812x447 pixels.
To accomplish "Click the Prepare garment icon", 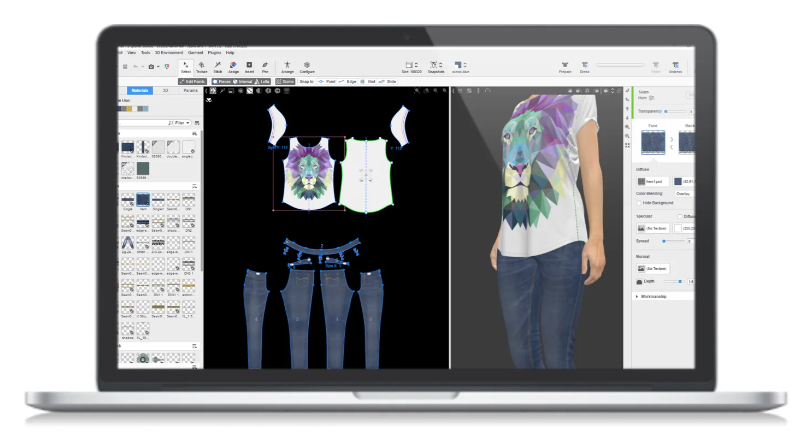I will (565, 66).
